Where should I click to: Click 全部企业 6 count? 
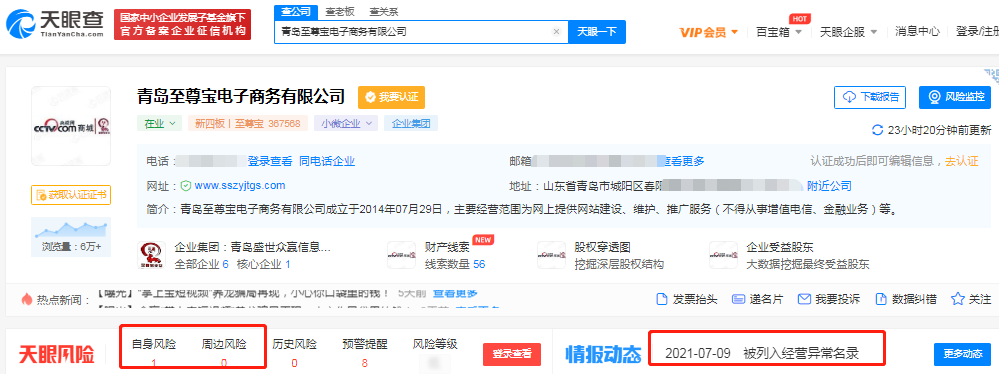pos(201,264)
